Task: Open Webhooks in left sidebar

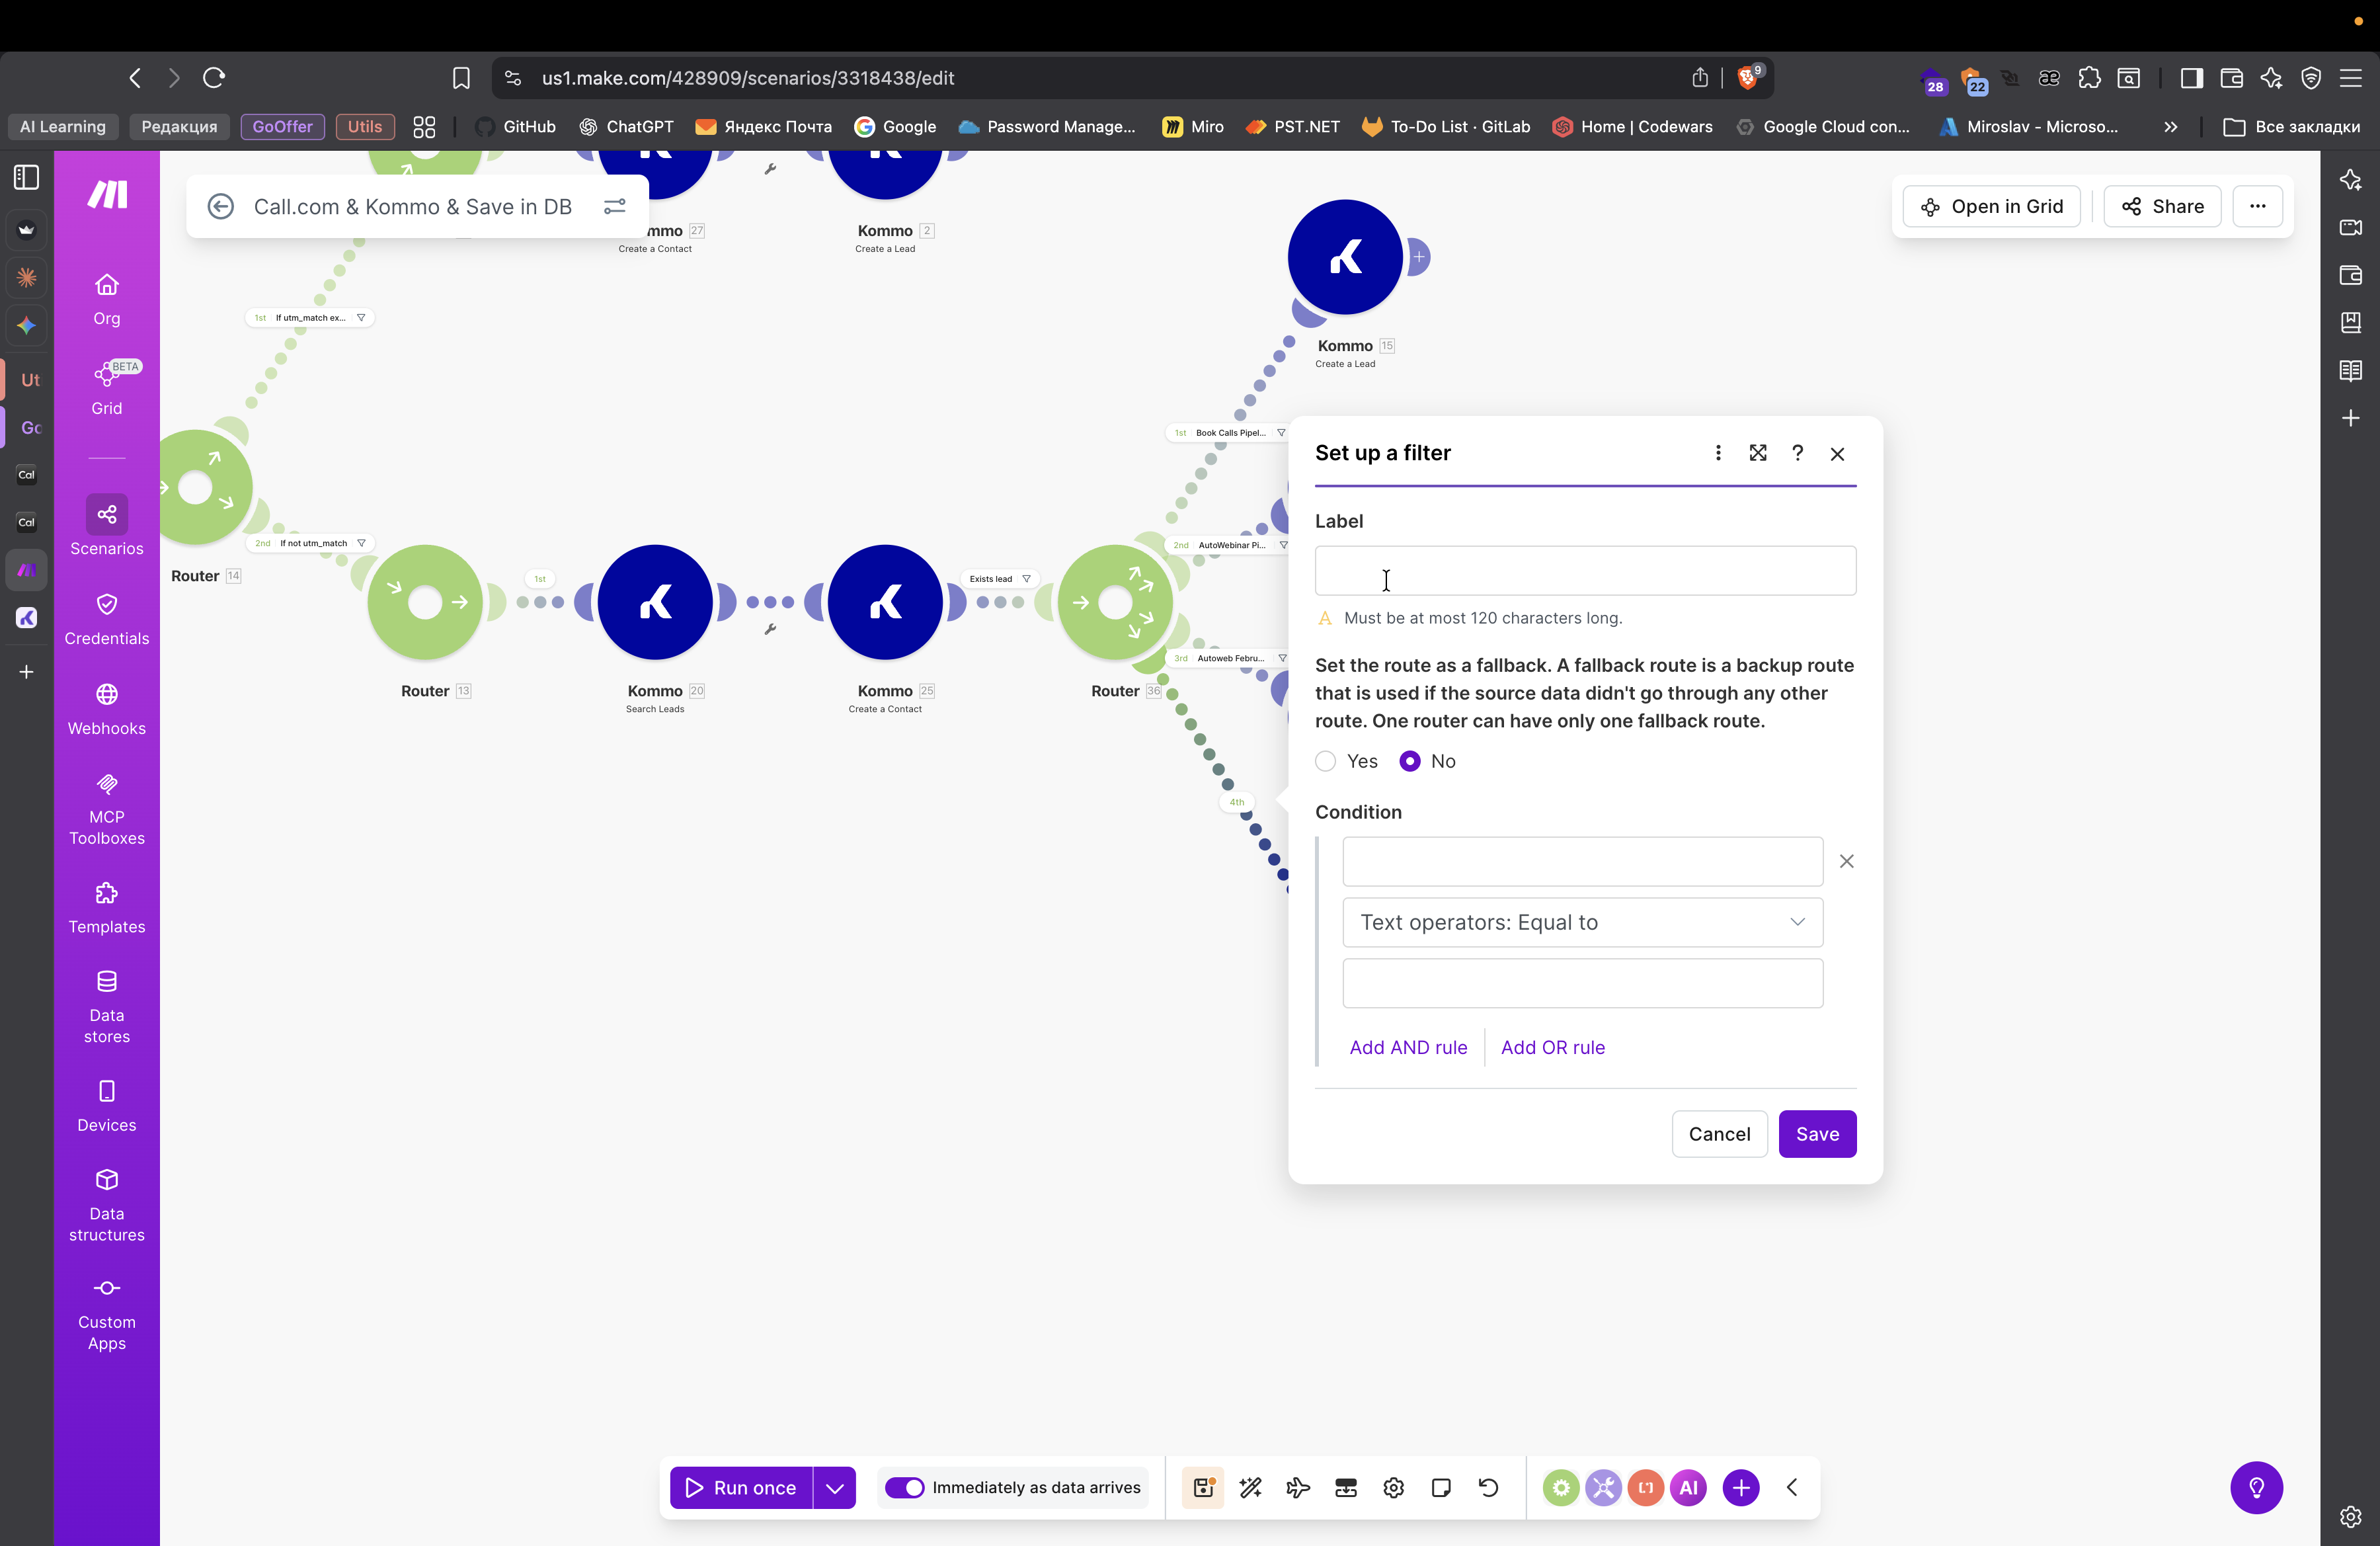Action: (x=106, y=708)
